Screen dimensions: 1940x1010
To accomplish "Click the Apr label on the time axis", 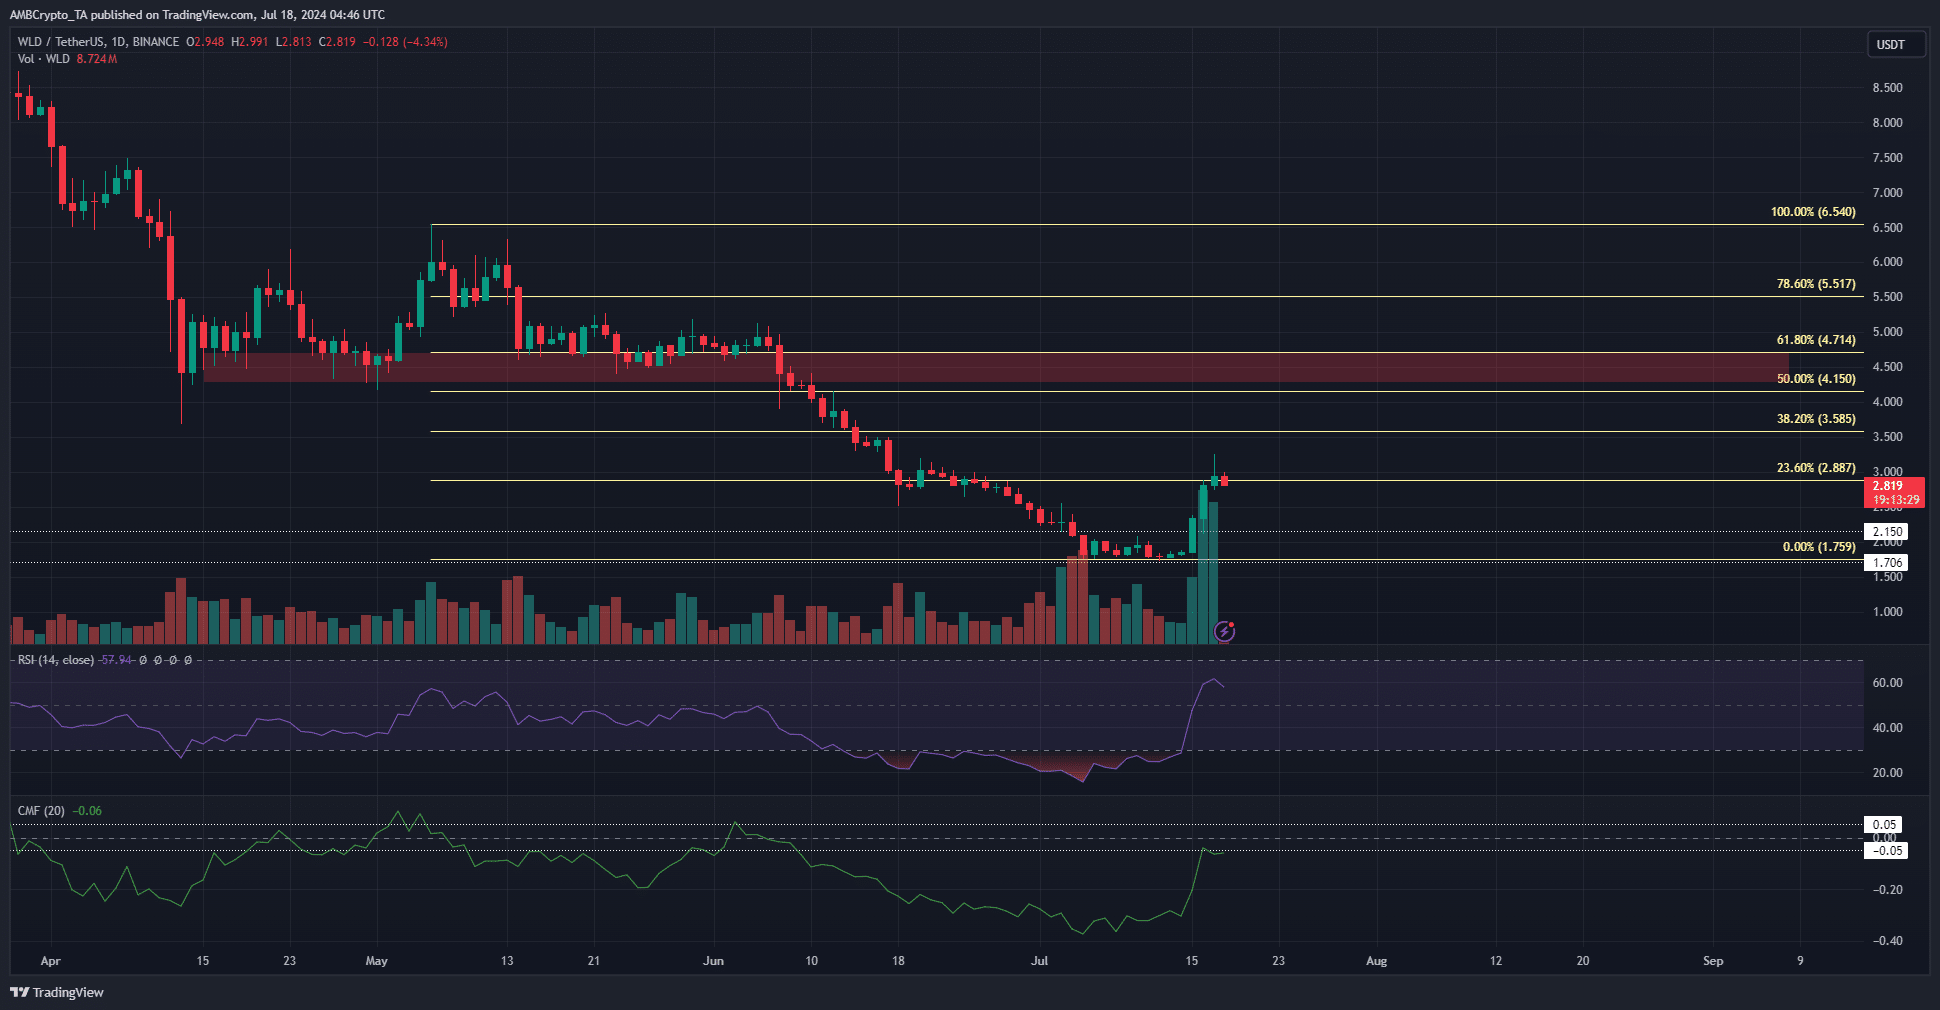I will coord(50,961).
